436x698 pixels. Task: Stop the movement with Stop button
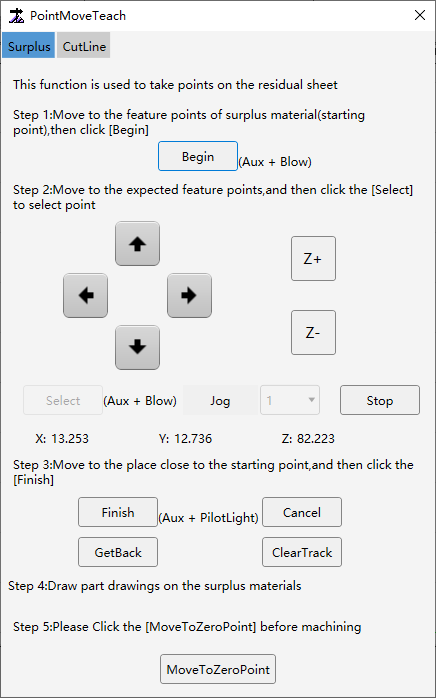click(380, 400)
